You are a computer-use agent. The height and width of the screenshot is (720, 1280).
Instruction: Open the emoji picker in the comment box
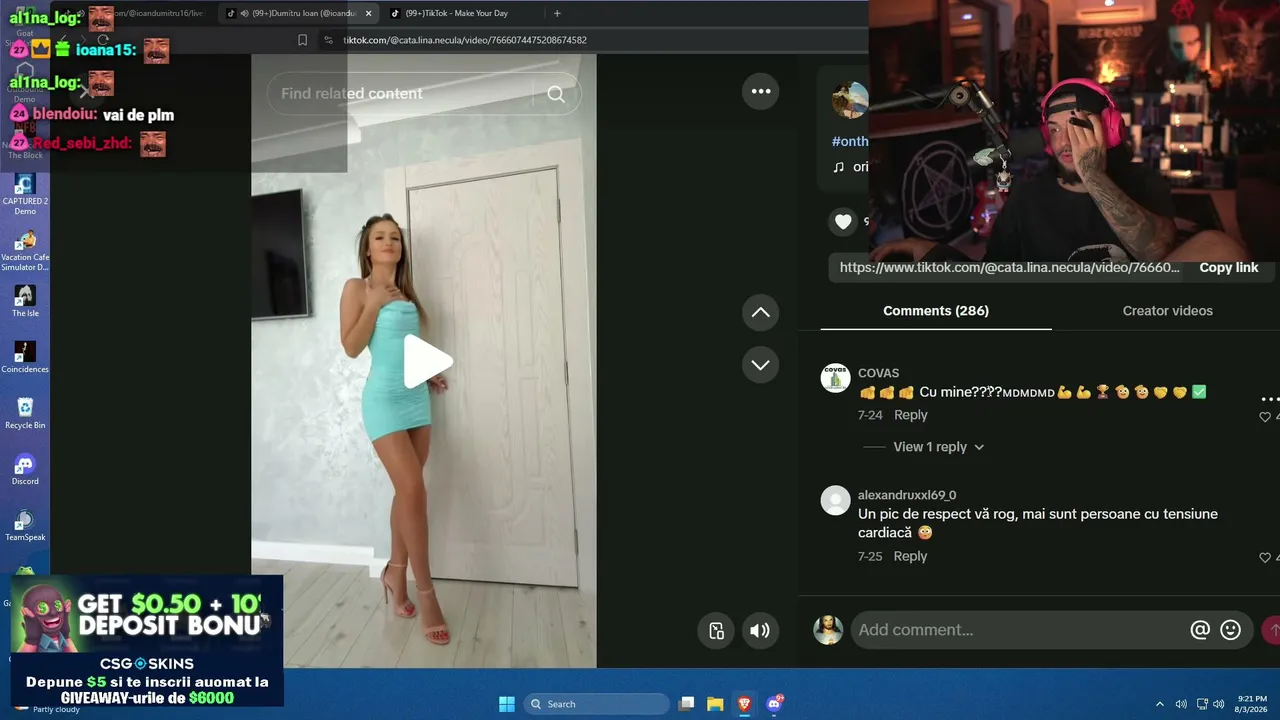click(x=1231, y=630)
